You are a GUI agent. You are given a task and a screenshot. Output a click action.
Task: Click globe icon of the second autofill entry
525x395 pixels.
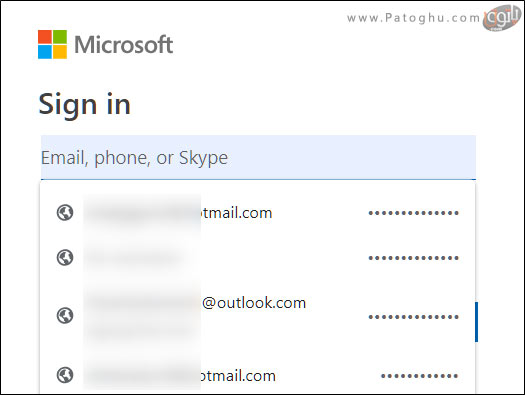click(65, 258)
